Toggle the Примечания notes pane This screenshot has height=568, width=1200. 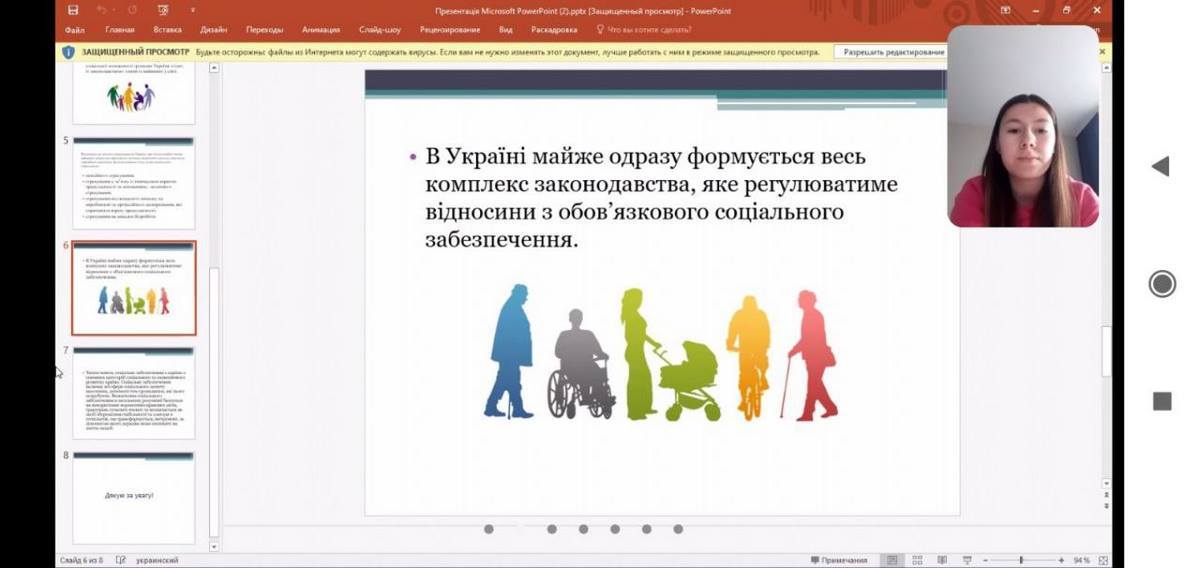[838, 560]
